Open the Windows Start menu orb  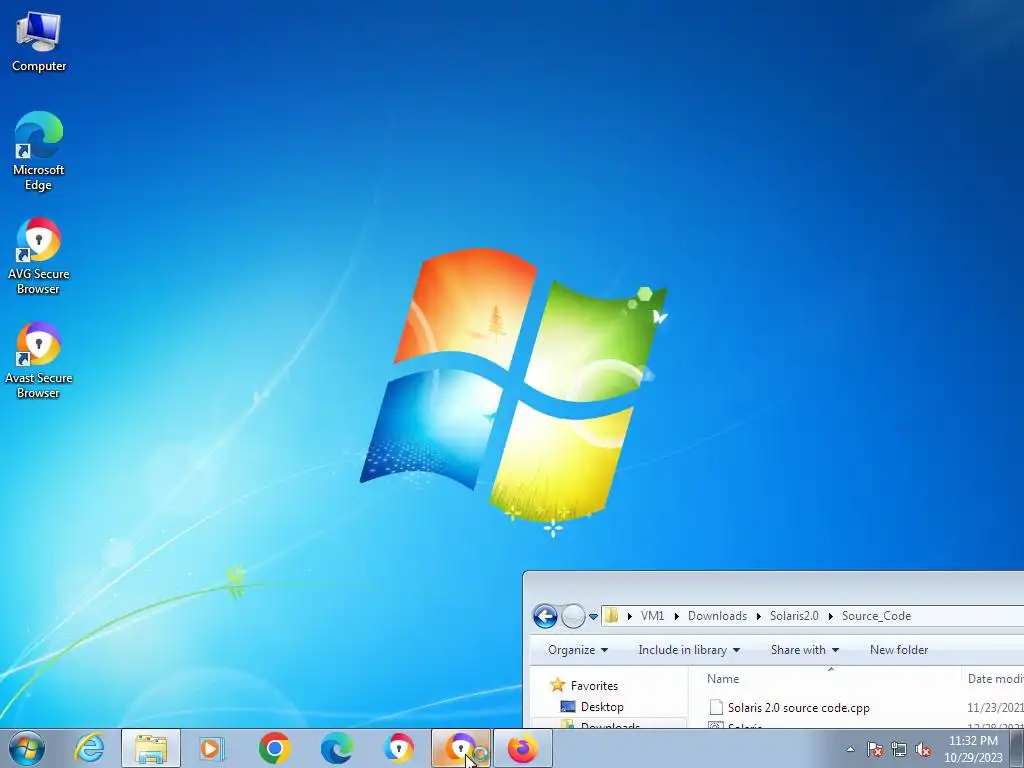coord(27,748)
